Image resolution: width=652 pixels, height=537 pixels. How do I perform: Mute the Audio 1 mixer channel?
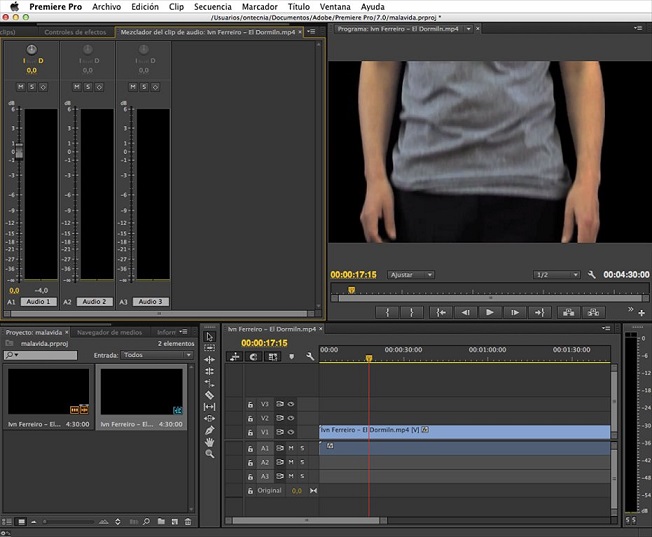pyautogui.click(x=19, y=87)
